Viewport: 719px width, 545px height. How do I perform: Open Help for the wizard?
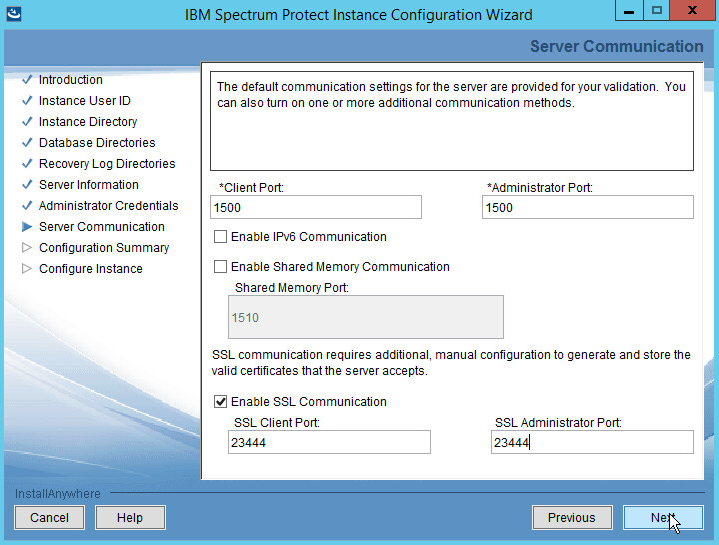click(130, 518)
